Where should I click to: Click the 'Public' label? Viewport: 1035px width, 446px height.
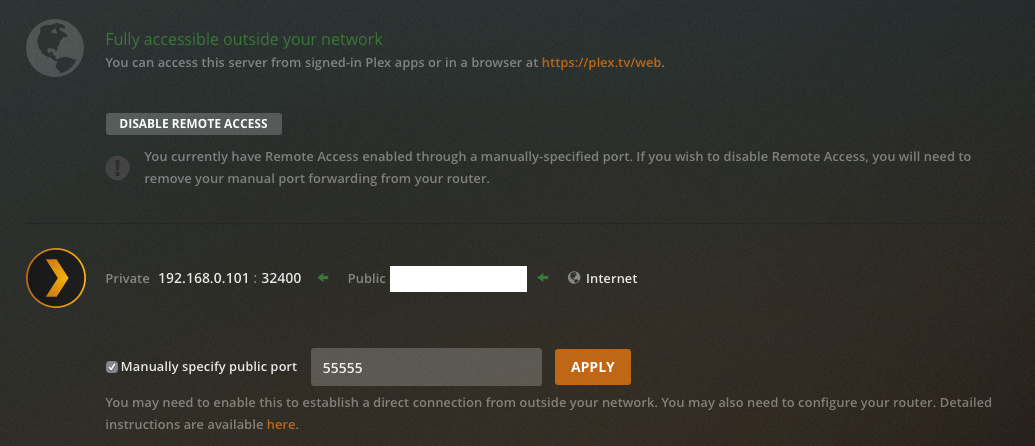366,278
